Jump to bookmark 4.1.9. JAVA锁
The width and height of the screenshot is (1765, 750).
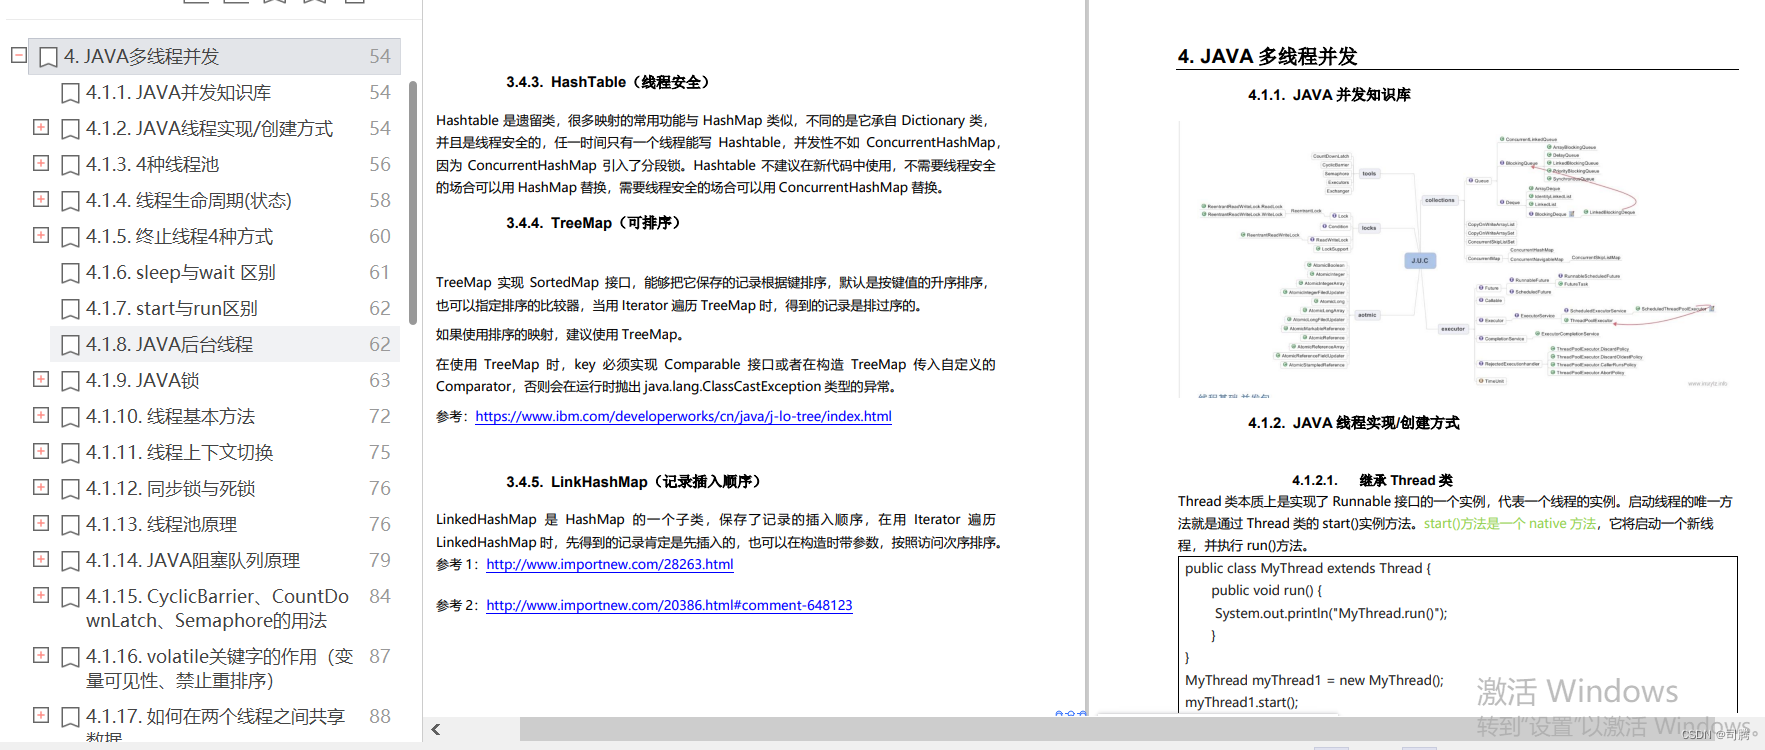[x=142, y=380]
